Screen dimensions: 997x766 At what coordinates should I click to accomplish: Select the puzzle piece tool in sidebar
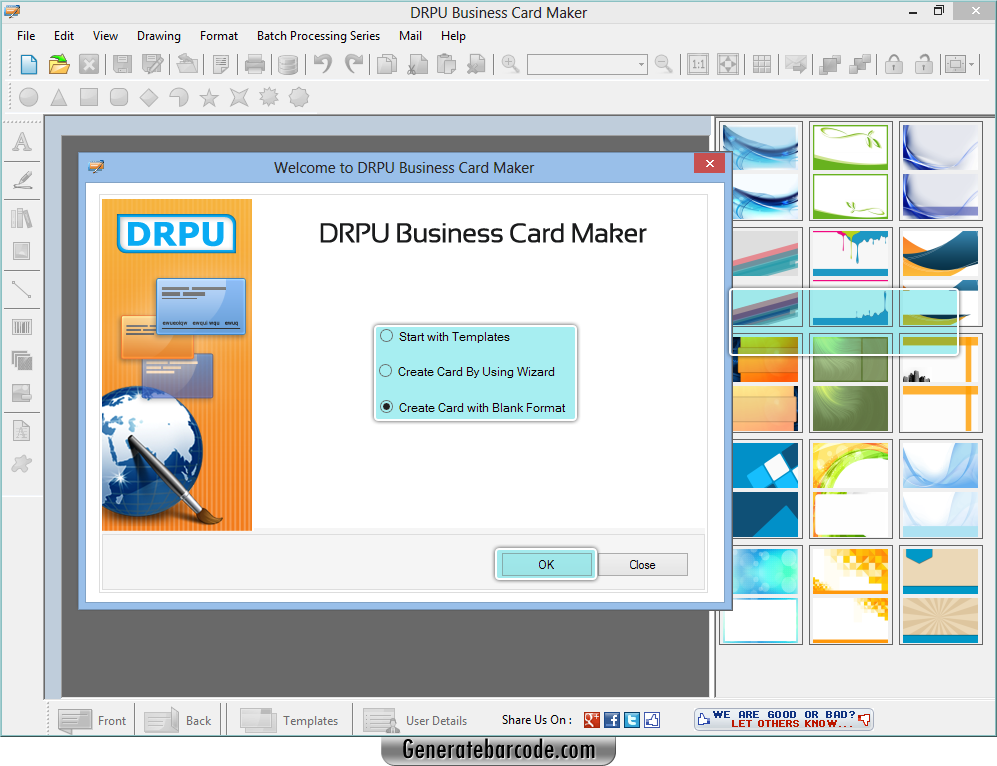(x=22, y=464)
